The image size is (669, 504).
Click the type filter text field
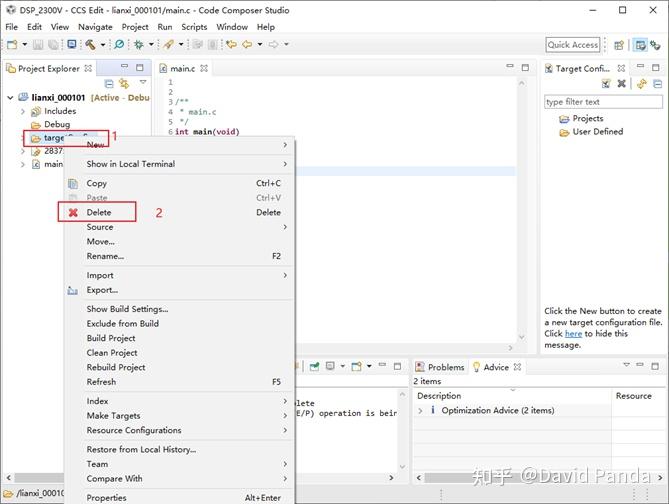[602, 102]
